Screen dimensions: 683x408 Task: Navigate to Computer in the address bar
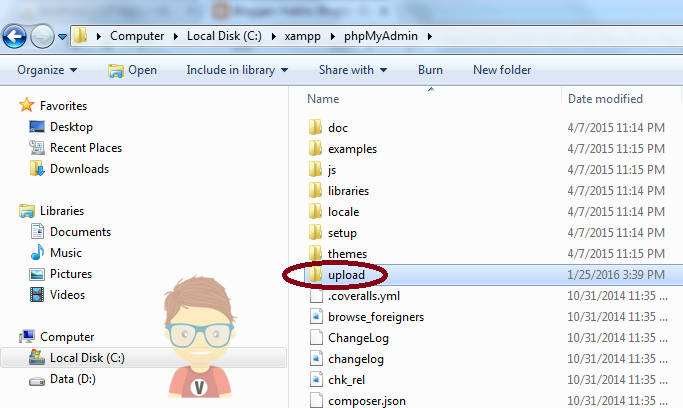137,36
